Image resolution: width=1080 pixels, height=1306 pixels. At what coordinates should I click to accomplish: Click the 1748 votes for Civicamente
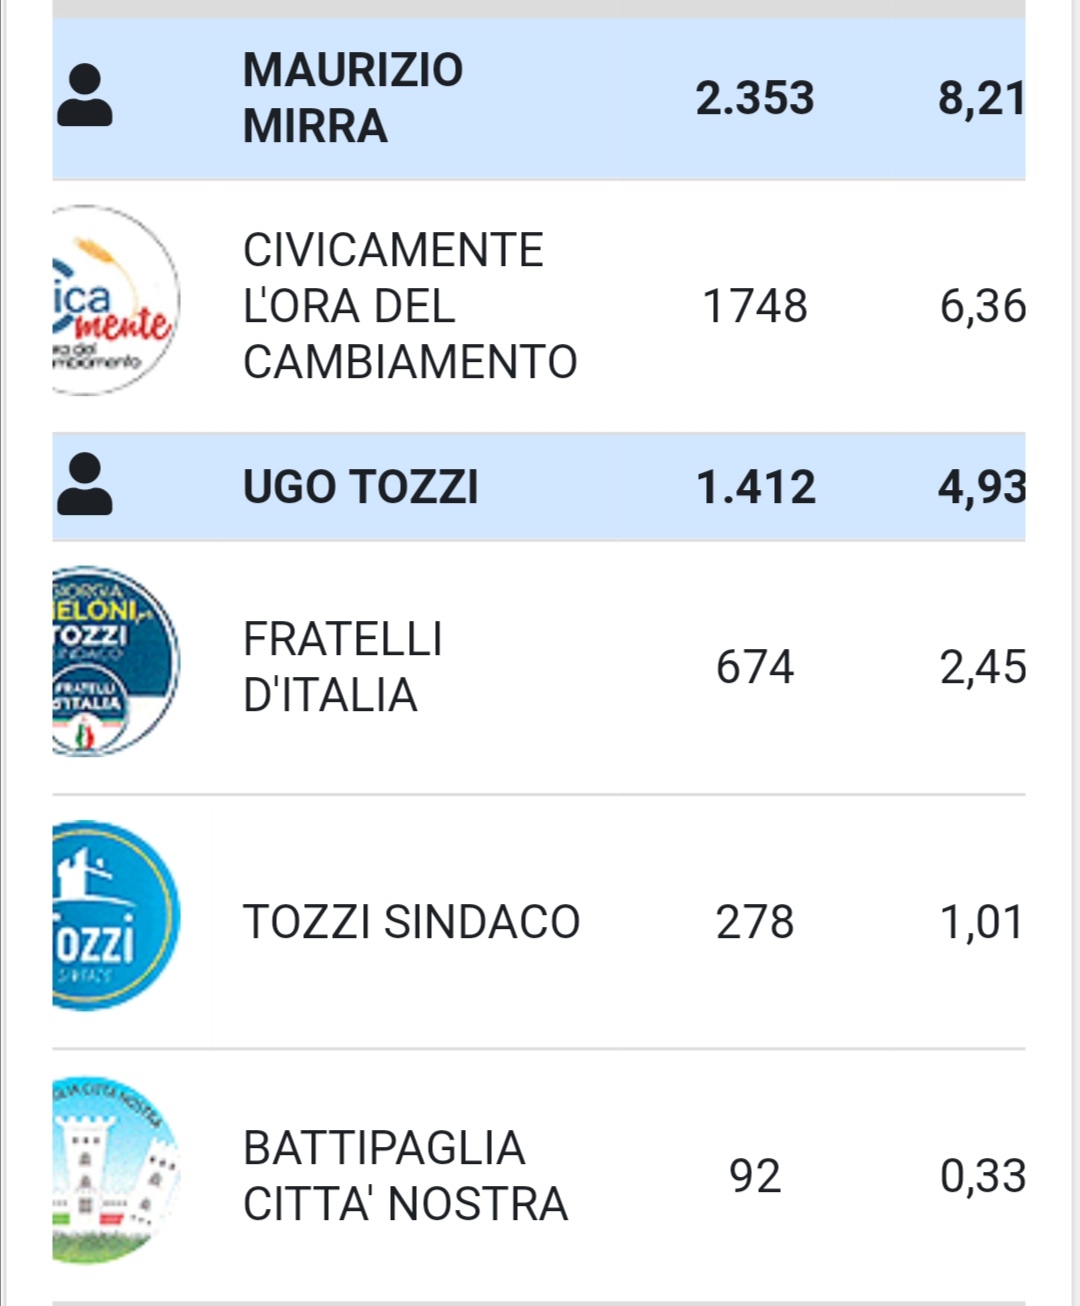[755, 306]
